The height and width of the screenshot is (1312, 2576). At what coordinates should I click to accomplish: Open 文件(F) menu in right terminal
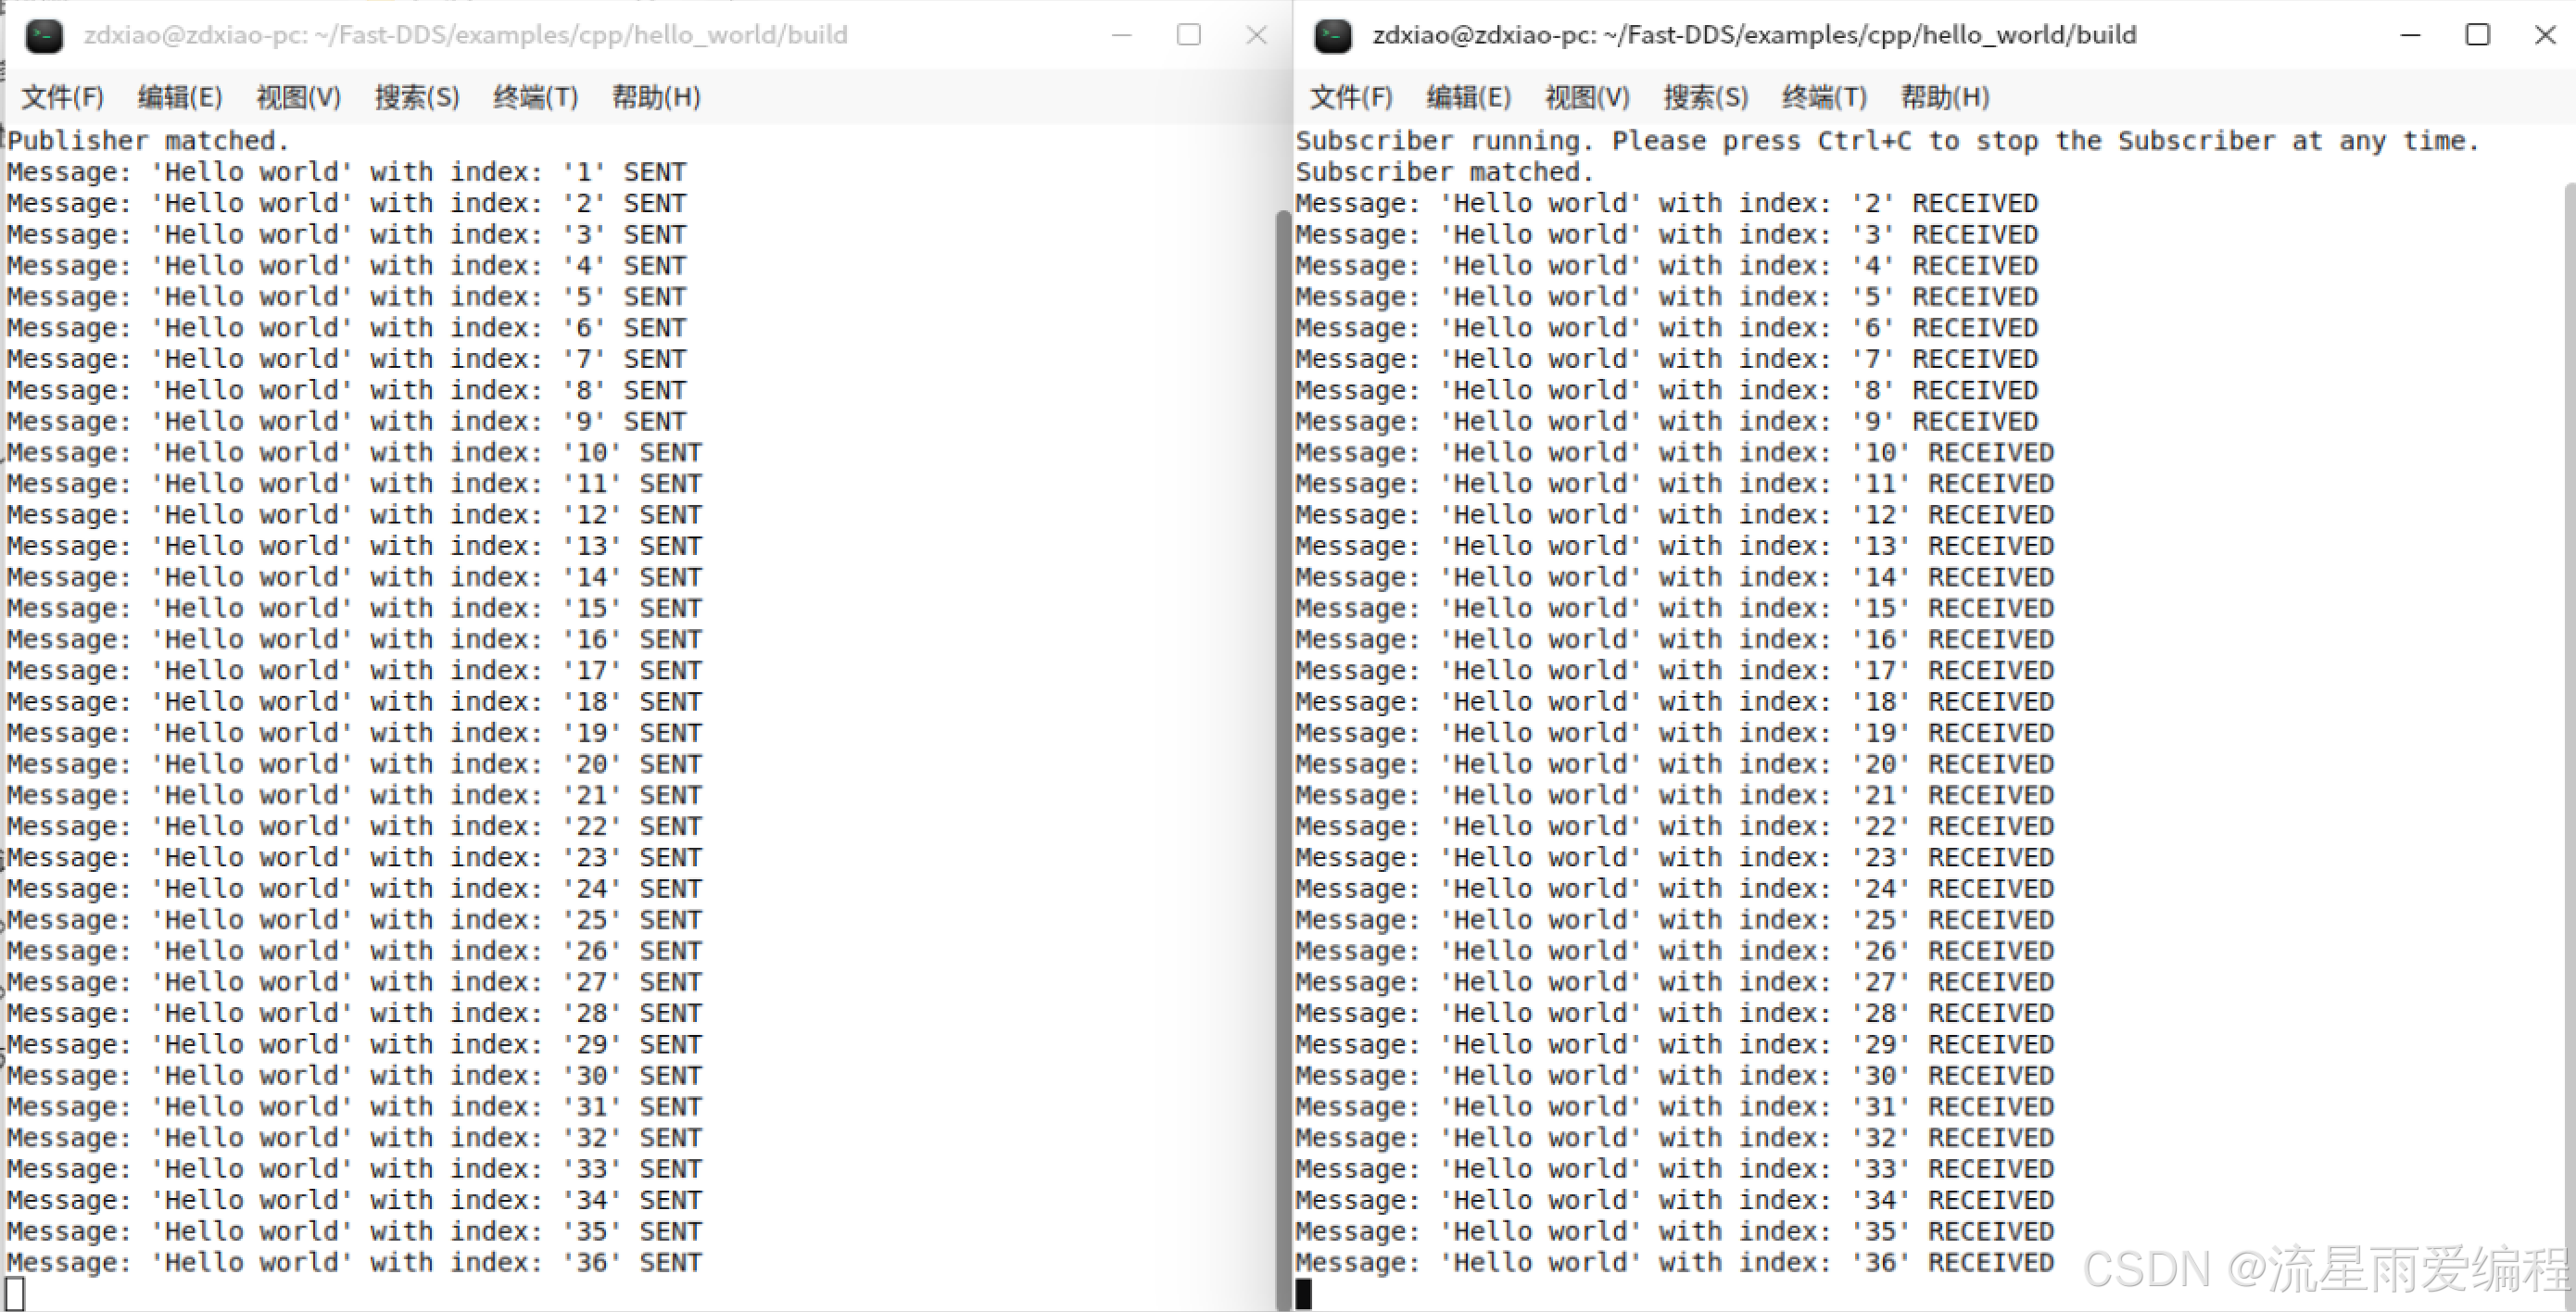[1352, 97]
